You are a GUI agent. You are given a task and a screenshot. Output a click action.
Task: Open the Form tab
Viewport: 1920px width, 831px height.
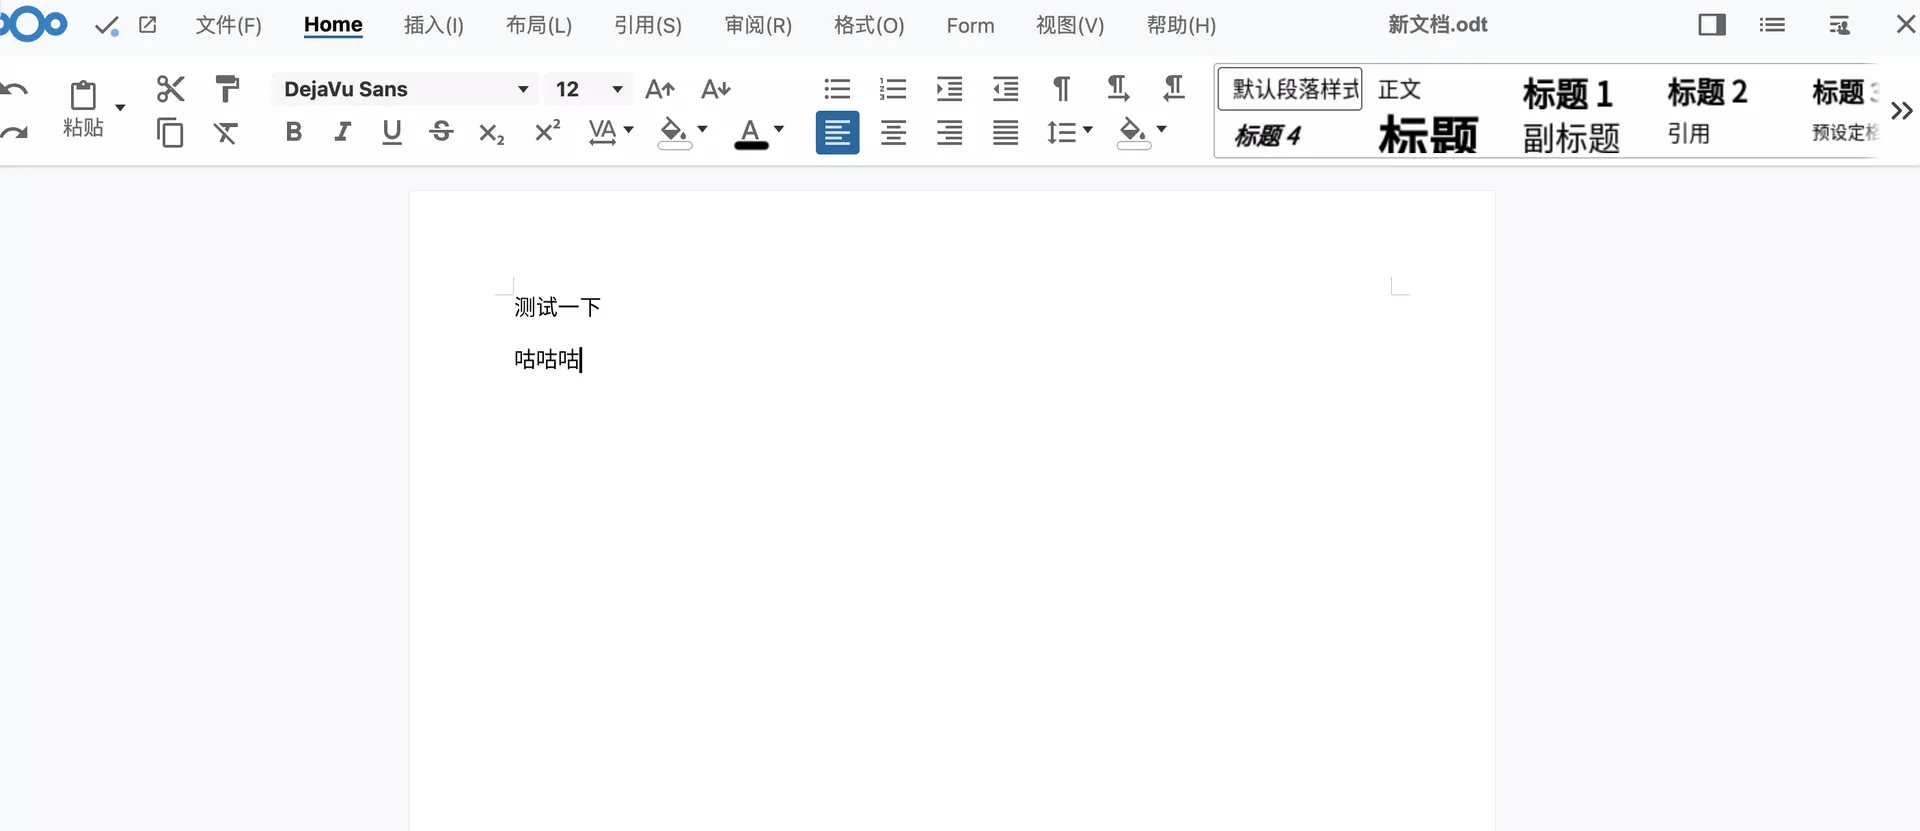pyautogui.click(x=970, y=25)
